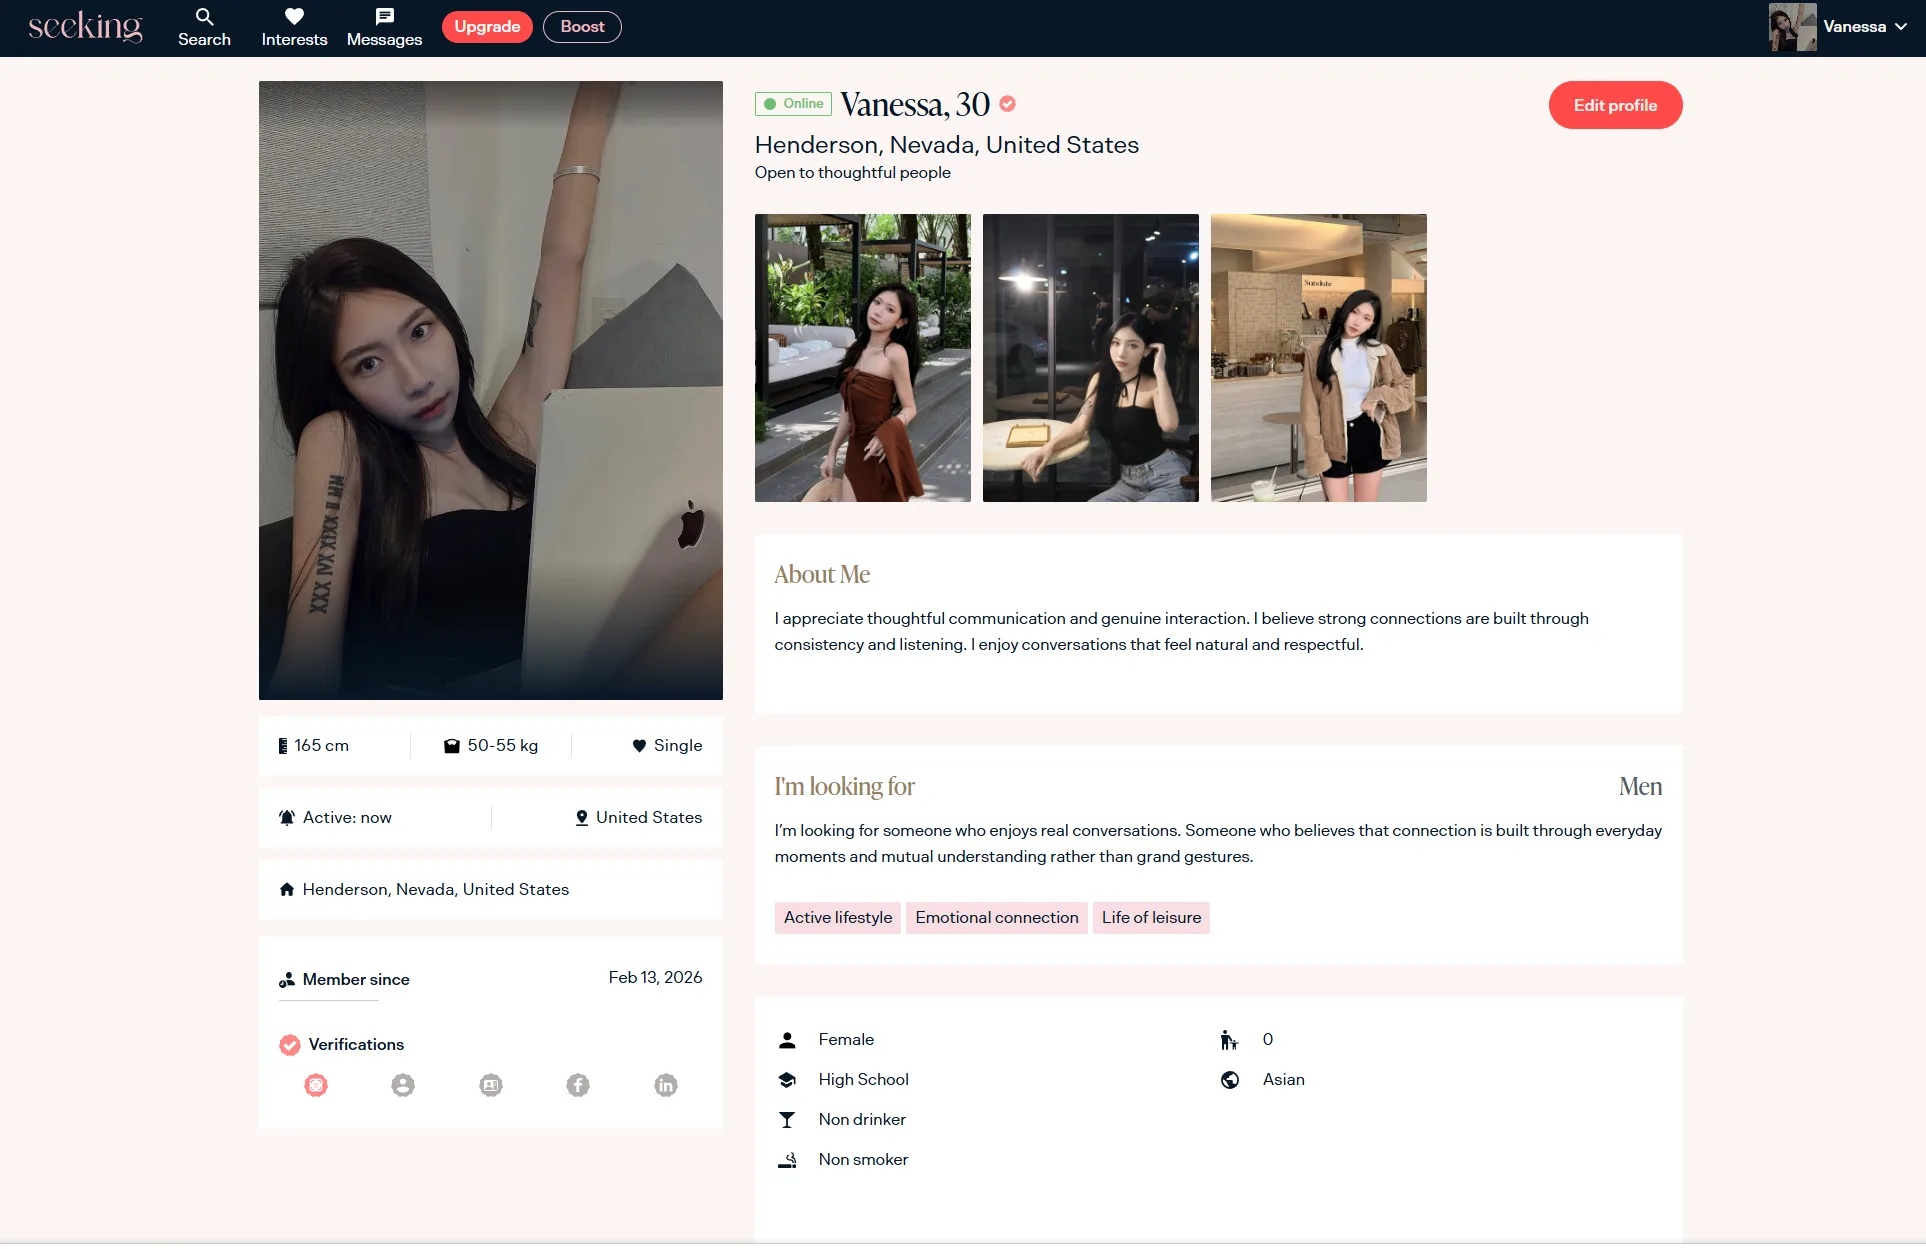Click the Edit profile button
Image resolution: width=1926 pixels, height=1249 pixels.
(1615, 105)
